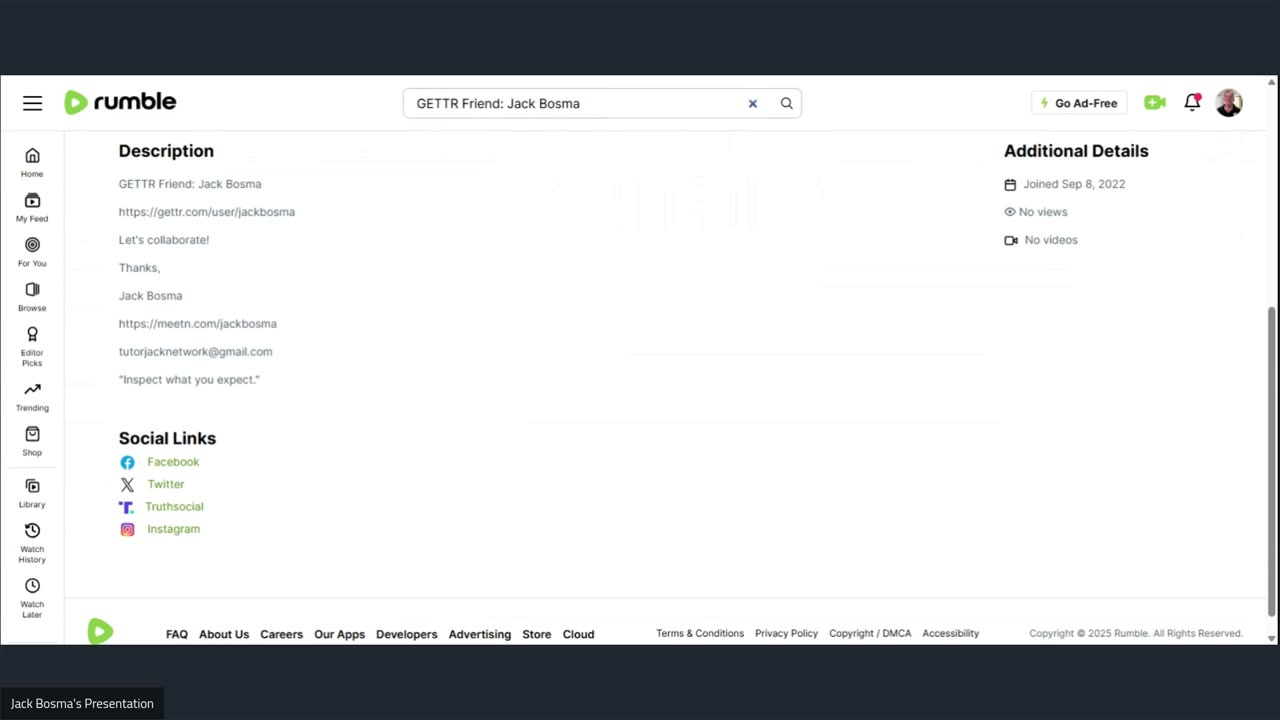Click the Go Ad-Free button

pyautogui.click(x=1079, y=103)
